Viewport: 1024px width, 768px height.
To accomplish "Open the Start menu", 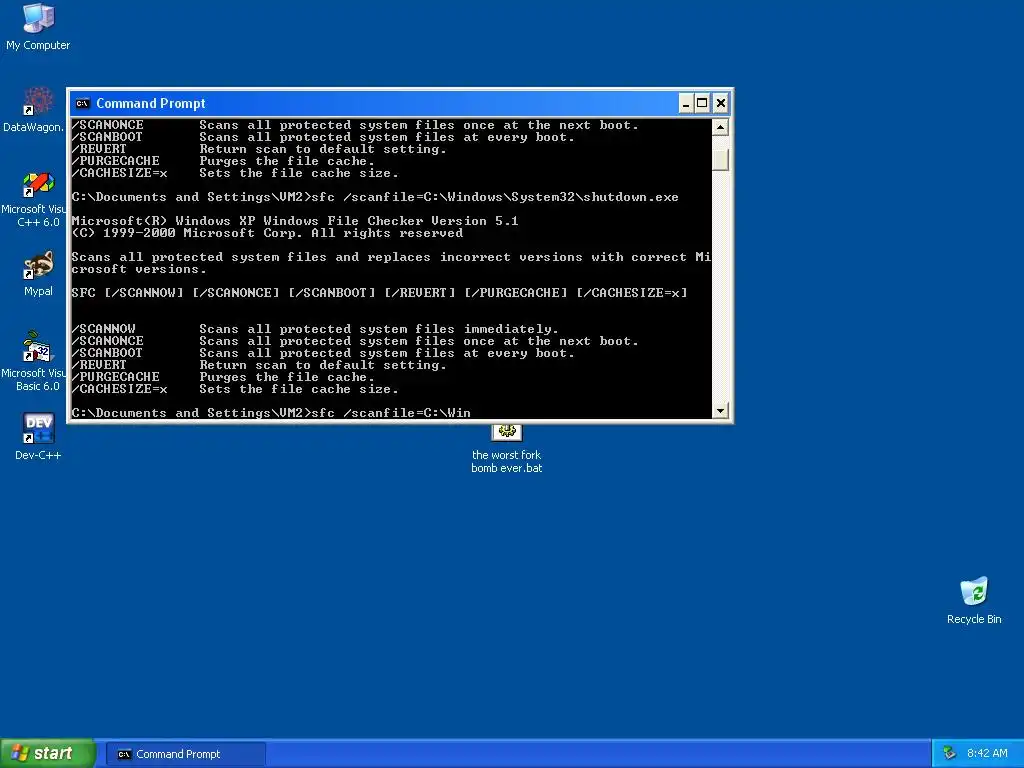I will [47, 753].
